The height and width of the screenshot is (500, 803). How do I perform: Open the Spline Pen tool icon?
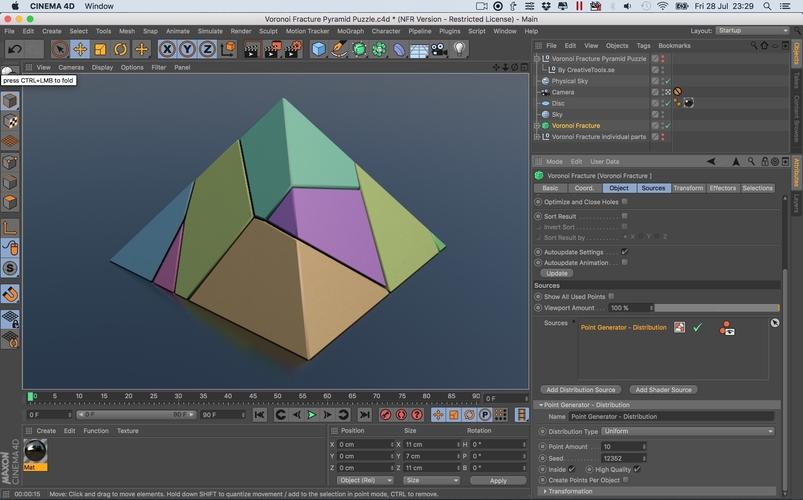[339, 49]
